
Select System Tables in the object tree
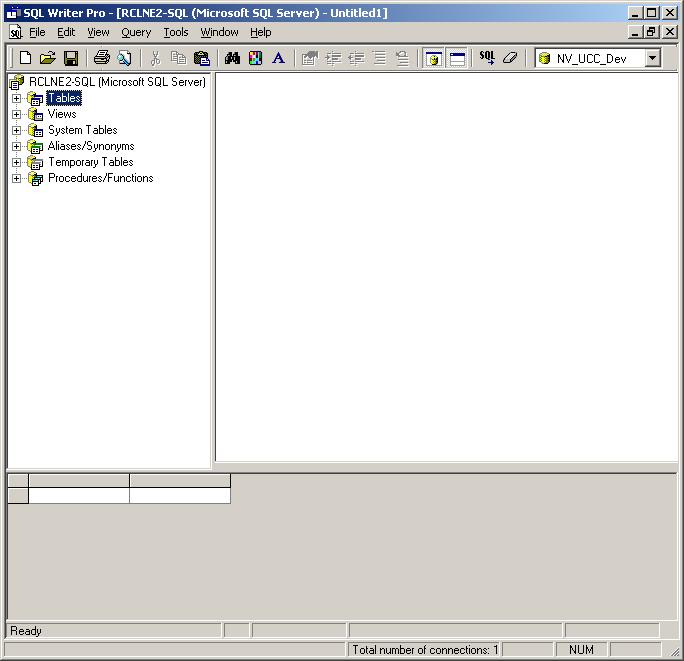[x=82, y=130]
